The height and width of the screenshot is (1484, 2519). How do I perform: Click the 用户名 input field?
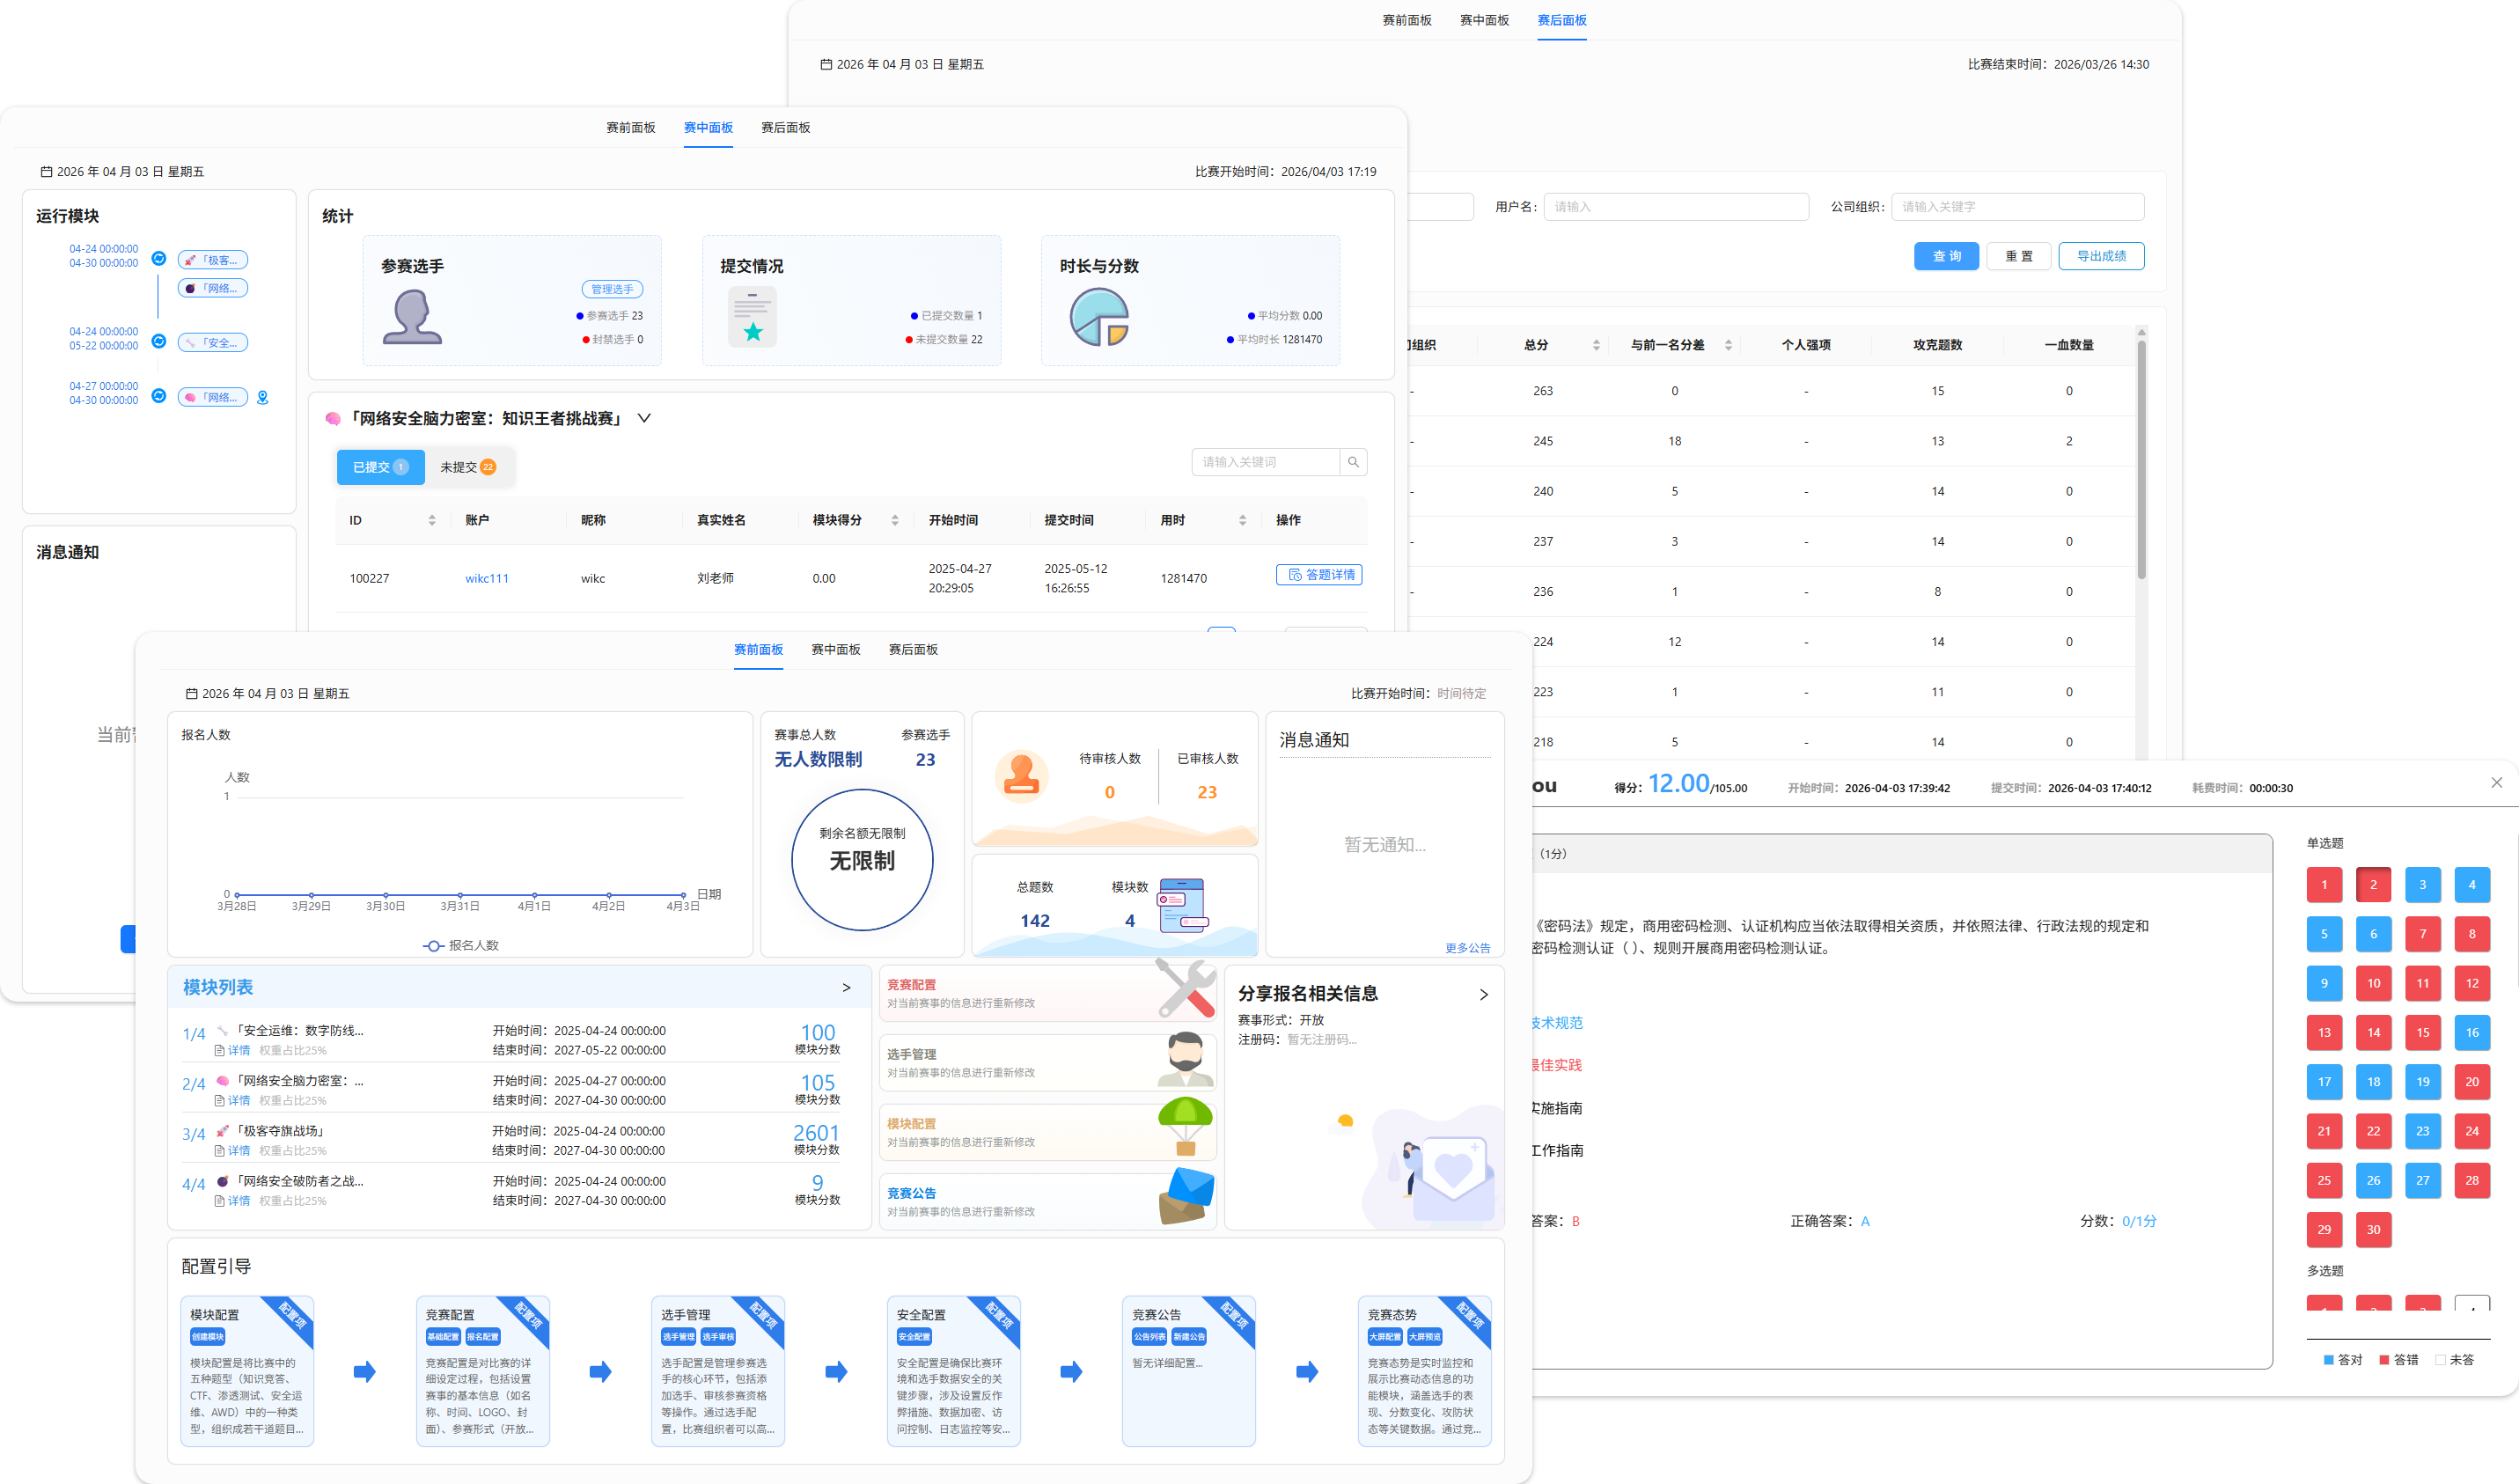point(1676,207)
